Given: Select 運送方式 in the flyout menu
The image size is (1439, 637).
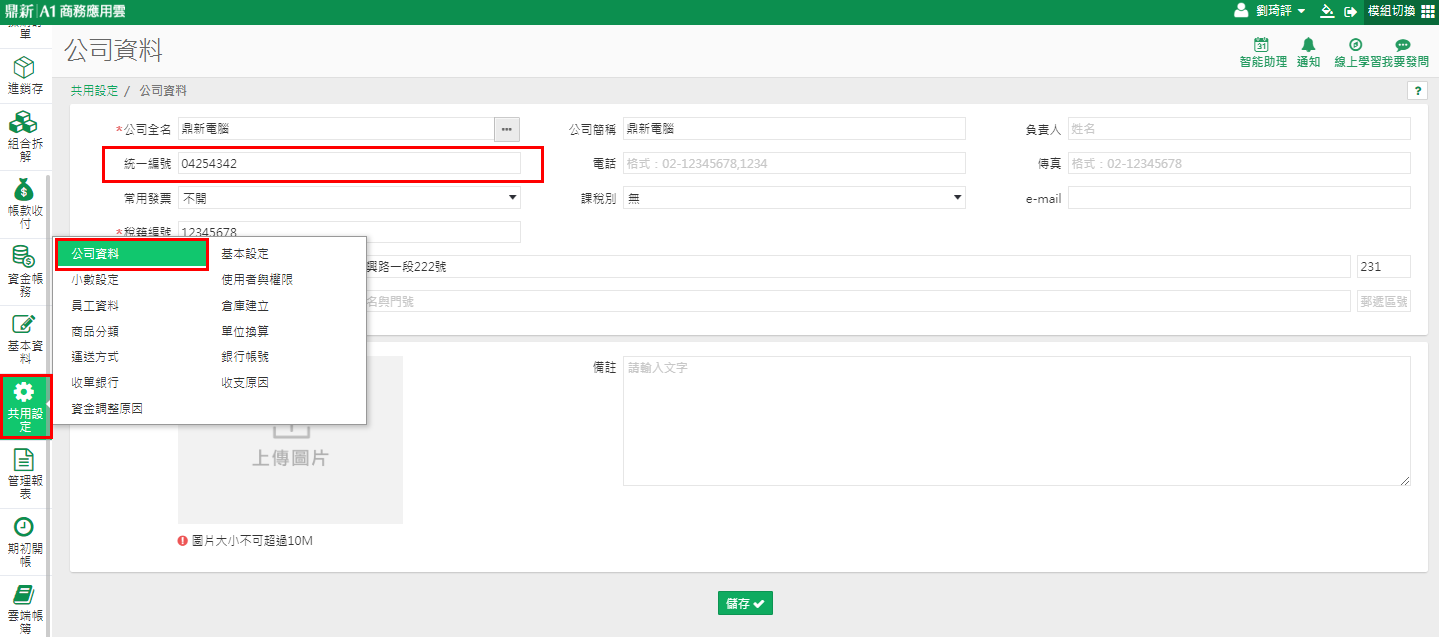Looking at the screenshot, I should pyautogui.click(x=95, y=357).
